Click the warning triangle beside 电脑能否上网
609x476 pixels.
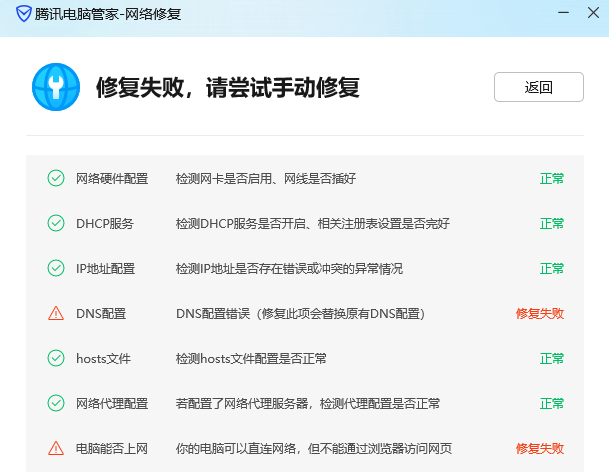point(56,448)
